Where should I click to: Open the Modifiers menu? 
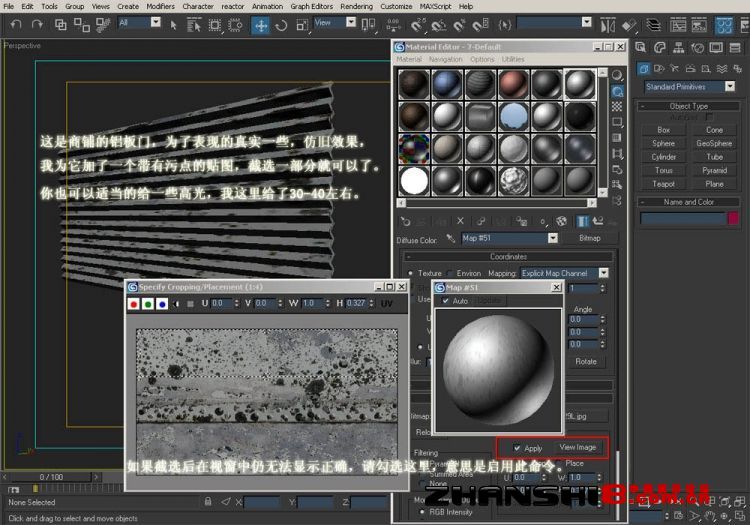coord(161,7)
